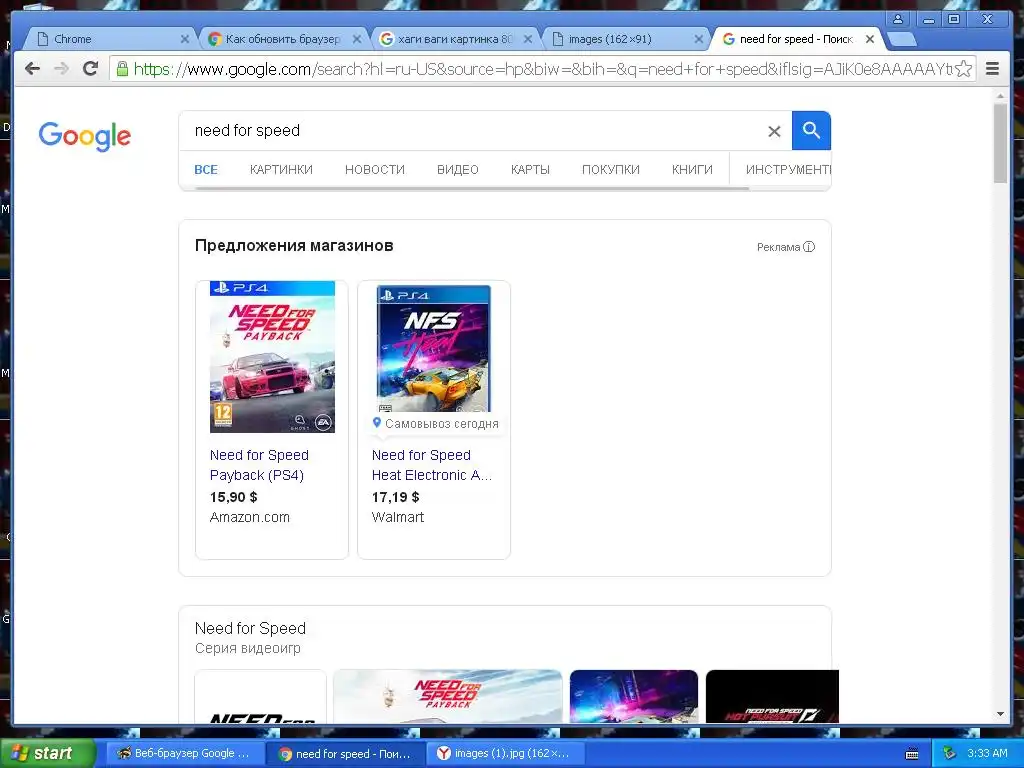Screen dimensions: 1024x768
Task: Click the Google logo
Action: click(x=85, y=136)
